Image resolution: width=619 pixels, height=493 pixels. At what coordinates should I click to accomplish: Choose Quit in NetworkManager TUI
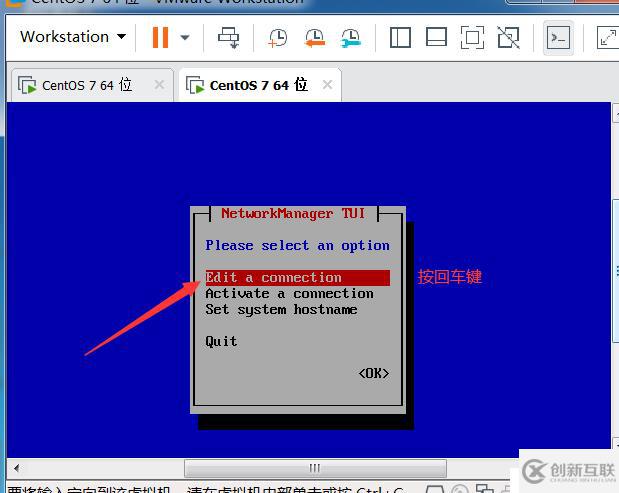(x=221, y=341)
